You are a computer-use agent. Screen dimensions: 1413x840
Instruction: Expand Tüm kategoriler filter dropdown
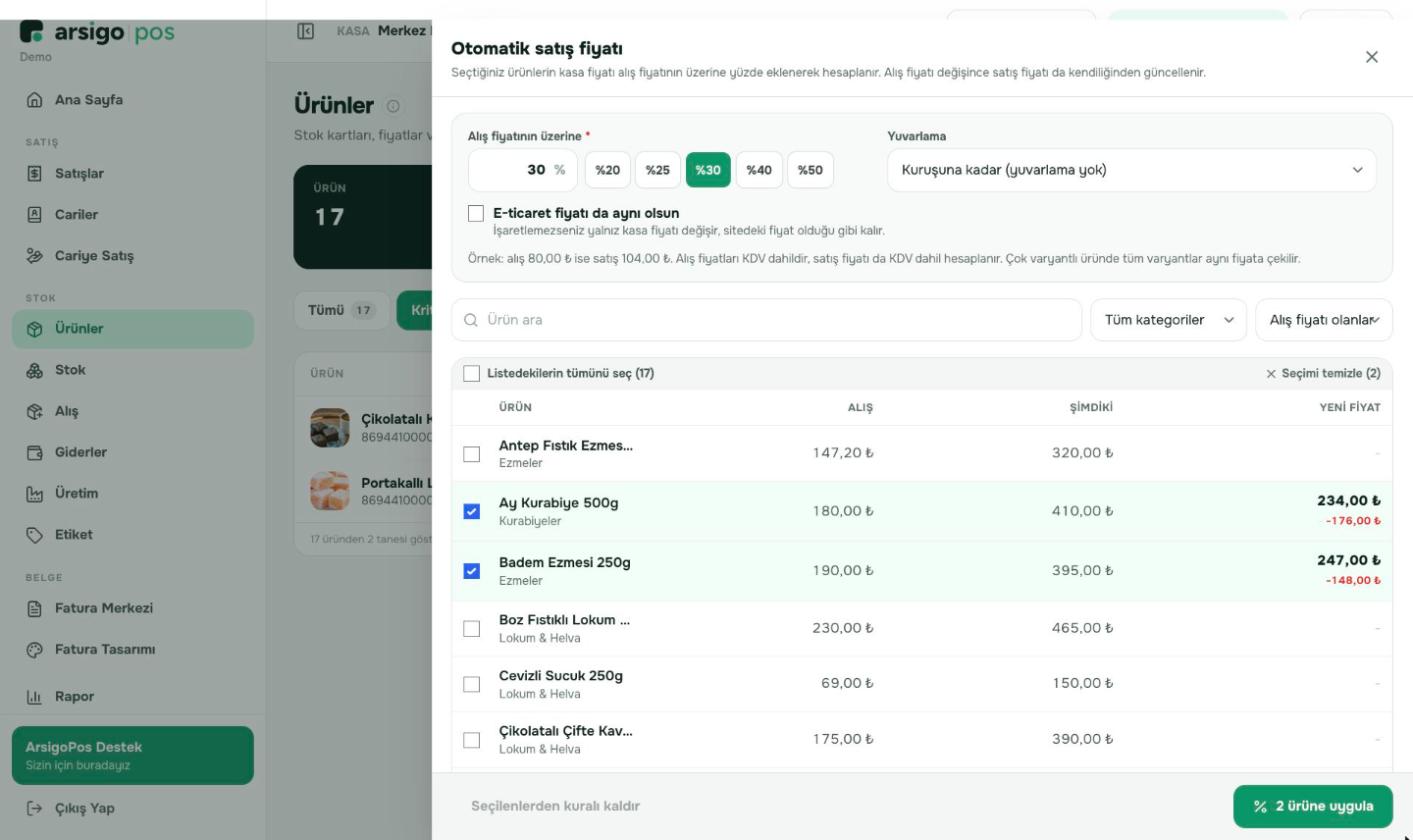tap(1169, 320)
